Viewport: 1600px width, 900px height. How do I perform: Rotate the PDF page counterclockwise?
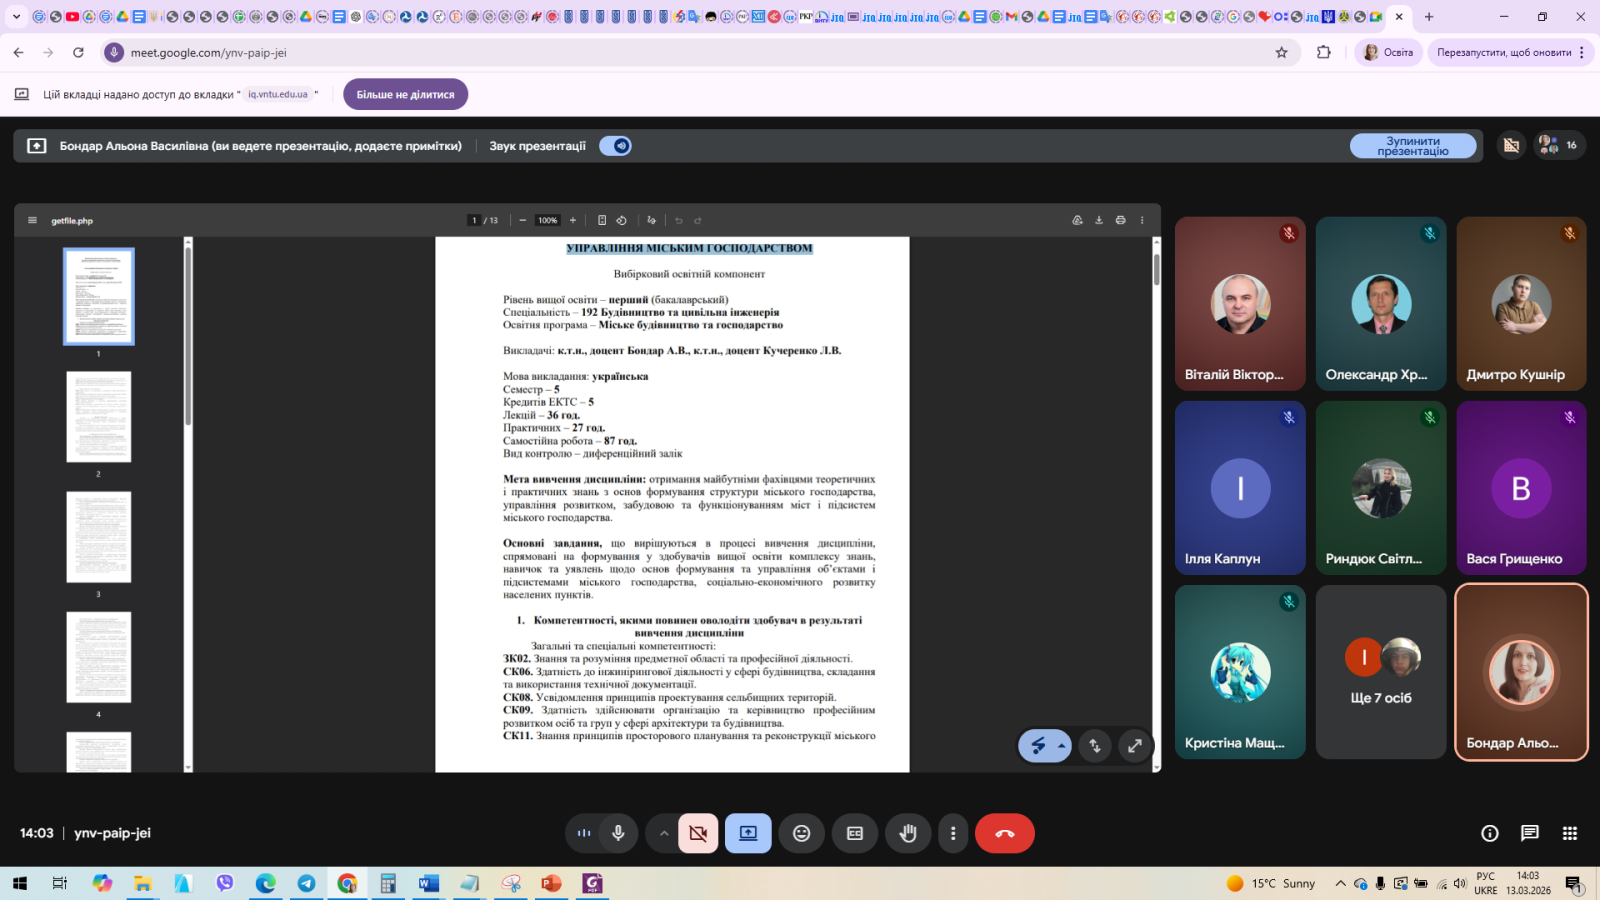[621, 220]
